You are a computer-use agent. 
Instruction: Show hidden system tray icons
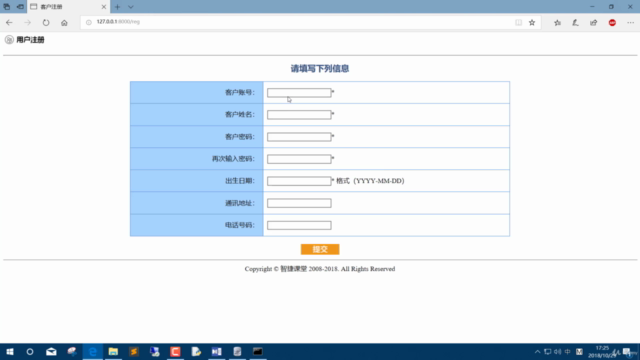(538, 351)
